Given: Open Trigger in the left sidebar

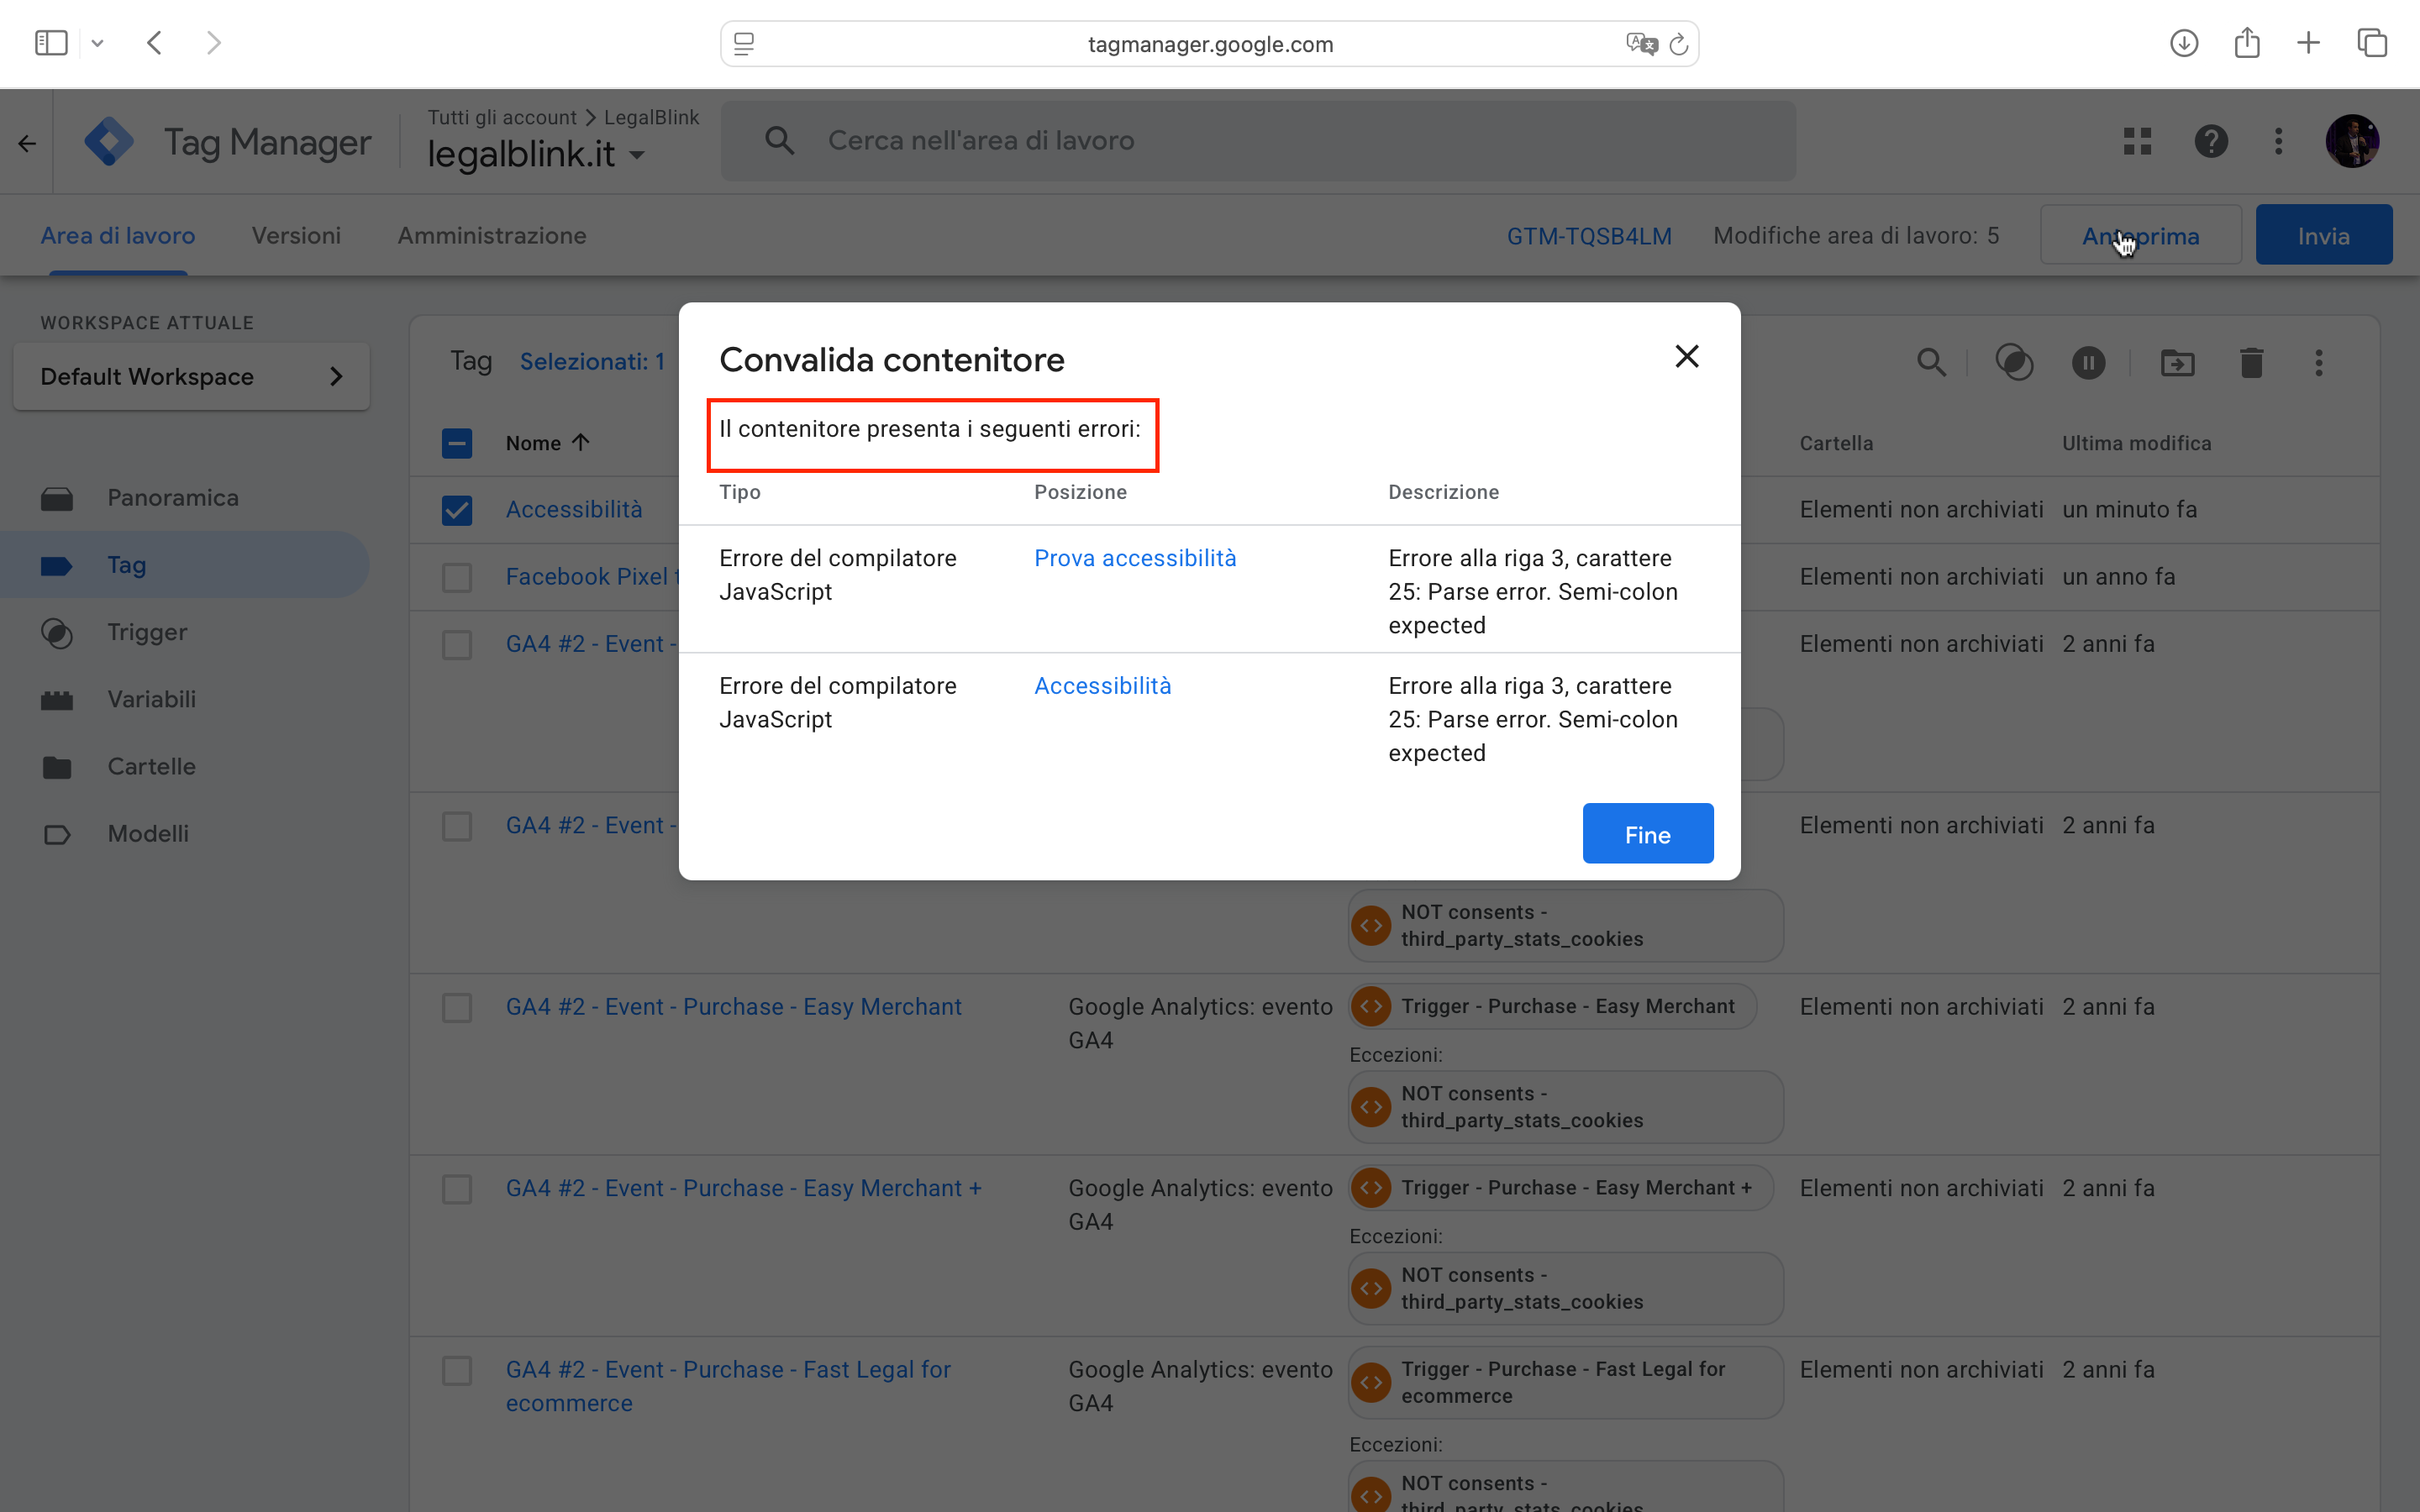Looking at the screenshot, I should click(x=147, y=632).
